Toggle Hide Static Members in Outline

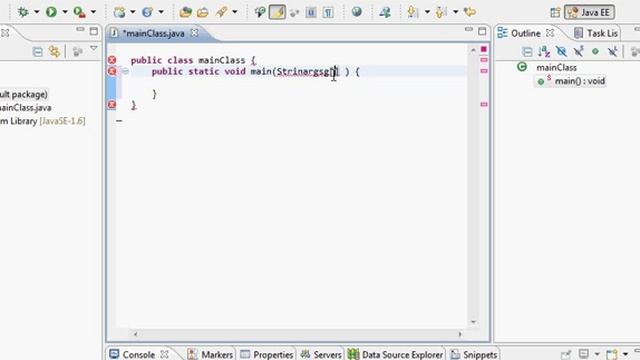coord(578,51)
